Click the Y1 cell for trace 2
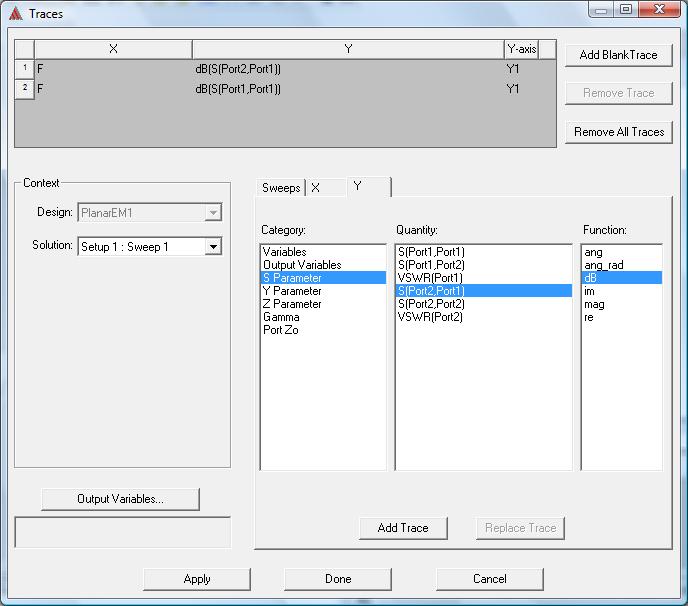The width and height of the screenshot is (688, 606). tap(521, 89)
